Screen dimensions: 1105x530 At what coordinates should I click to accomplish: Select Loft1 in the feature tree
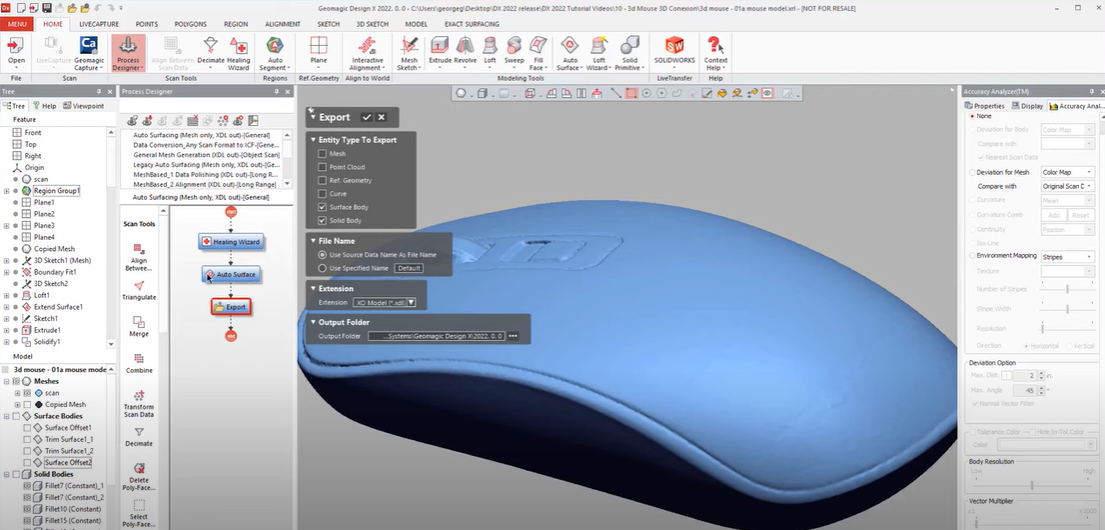click(42, 295)
